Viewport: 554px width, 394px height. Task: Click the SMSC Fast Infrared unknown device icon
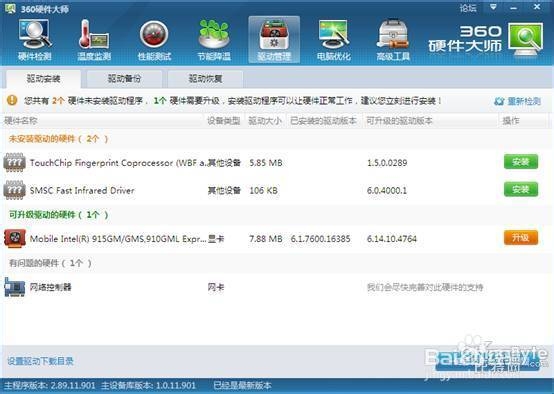tap(14, 190)
